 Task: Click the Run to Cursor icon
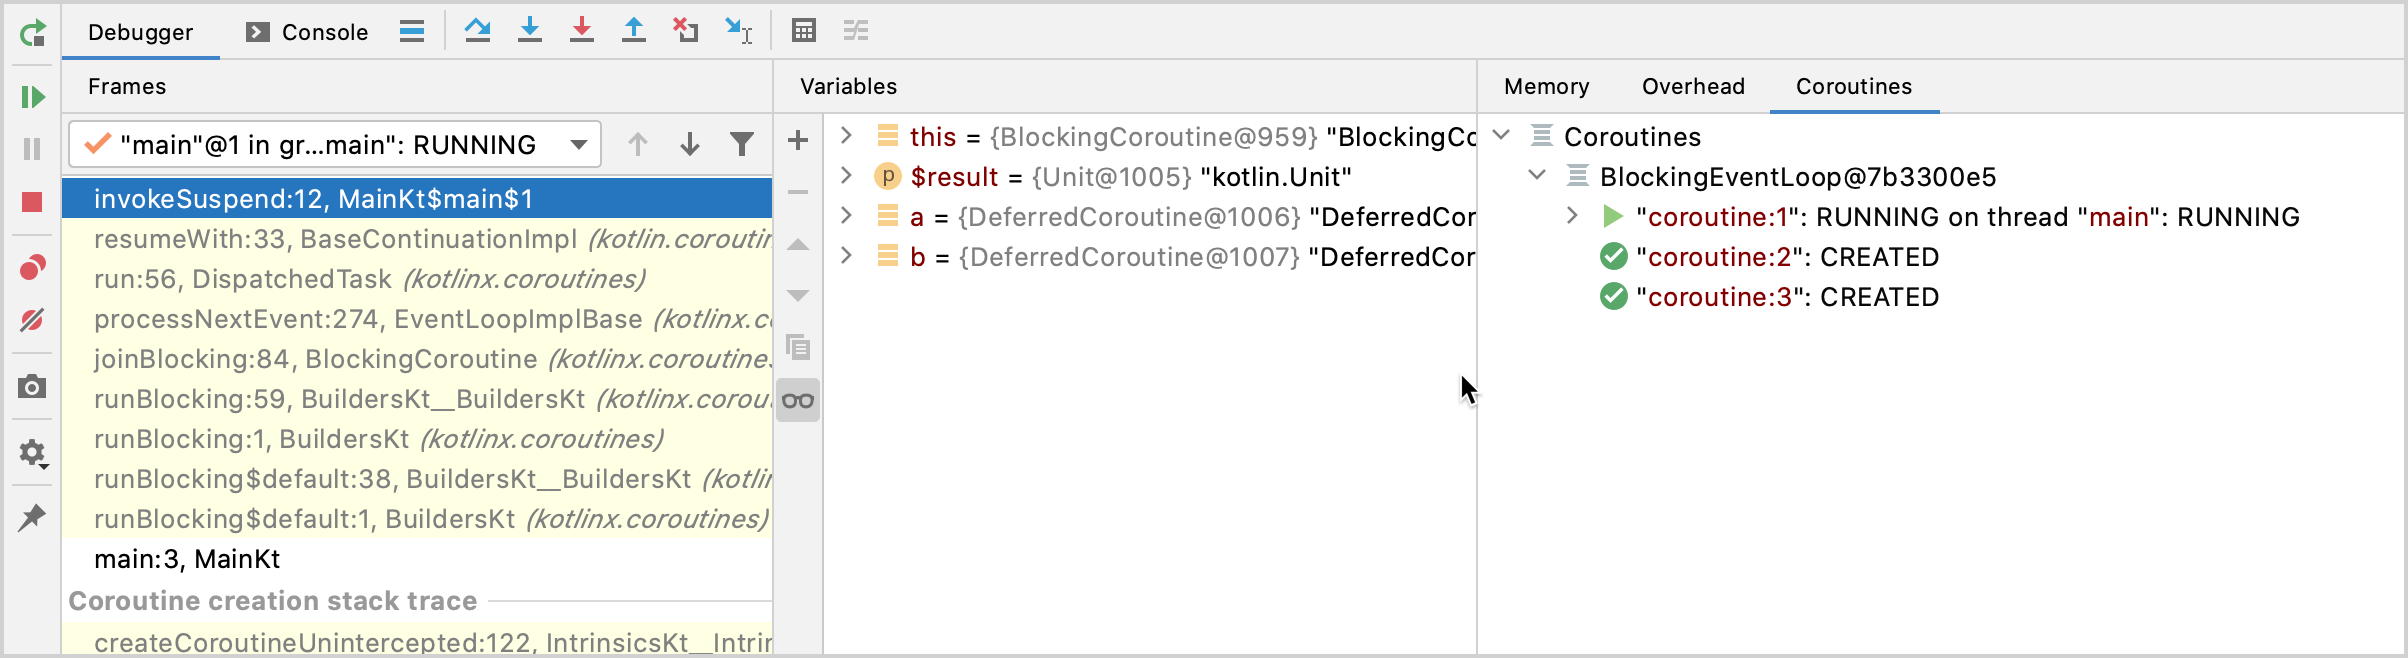[738, 30]
